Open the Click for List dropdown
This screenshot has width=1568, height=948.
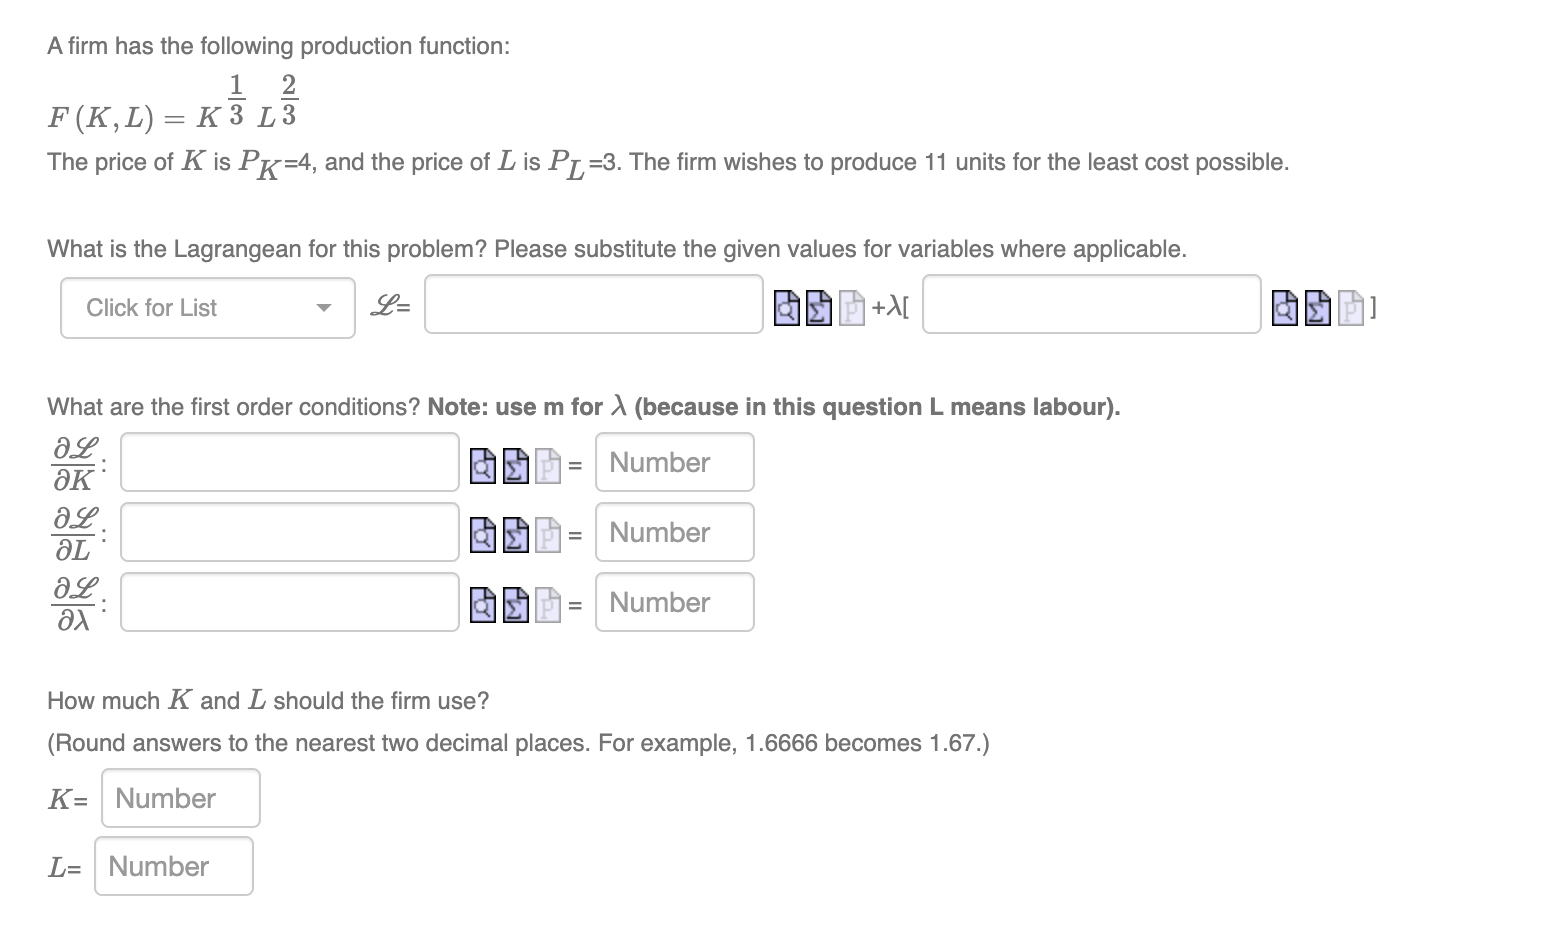click(206, 307)
